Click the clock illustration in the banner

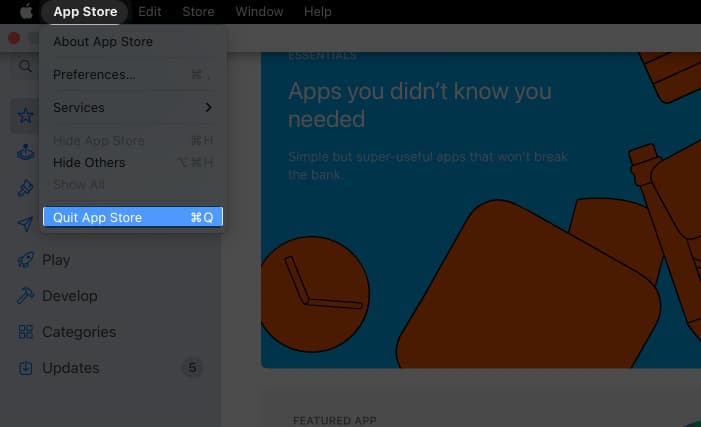click(x=315, y=294)
